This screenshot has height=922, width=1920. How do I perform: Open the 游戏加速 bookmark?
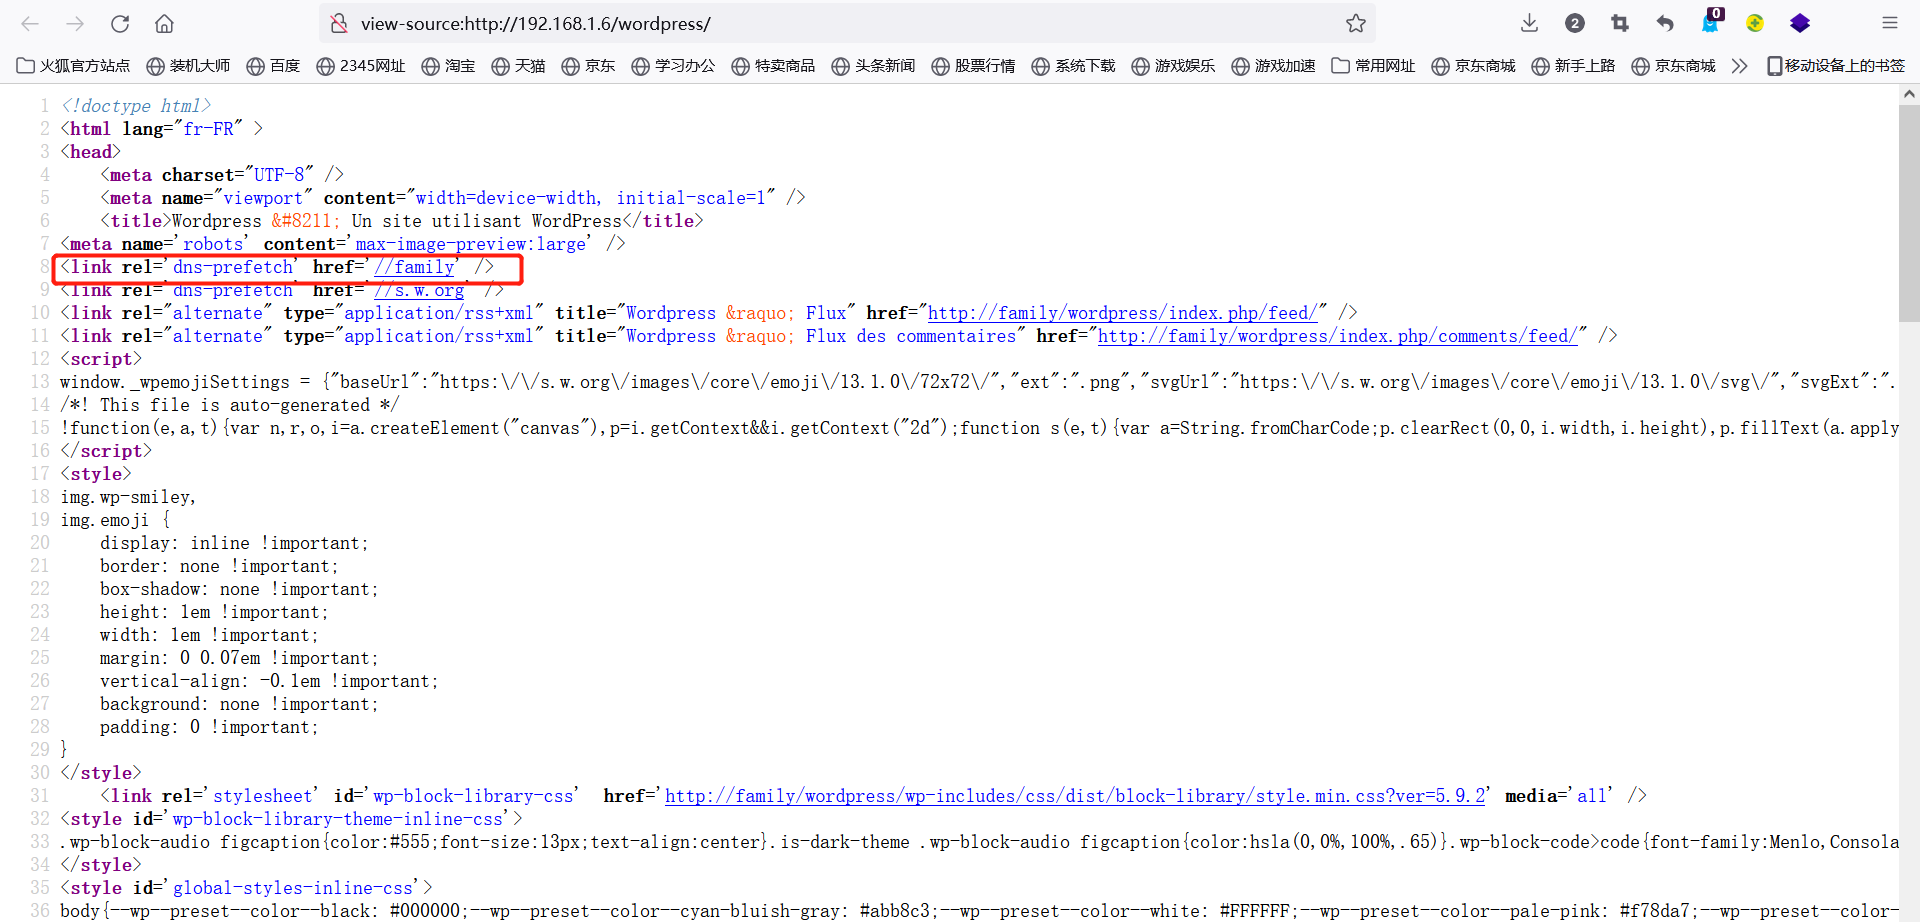(x=1273, y=66)
